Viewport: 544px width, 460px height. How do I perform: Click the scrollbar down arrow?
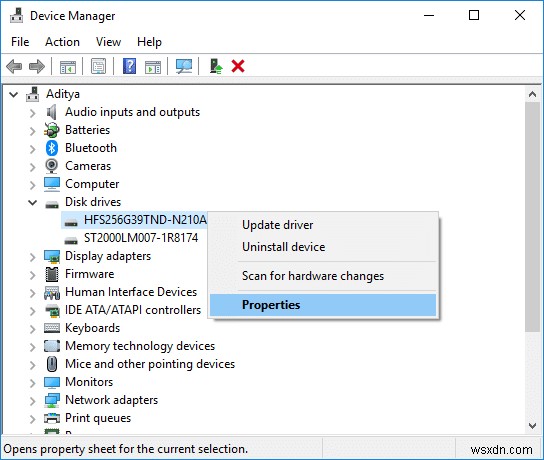pyautogui.click(x=533, y=425)
